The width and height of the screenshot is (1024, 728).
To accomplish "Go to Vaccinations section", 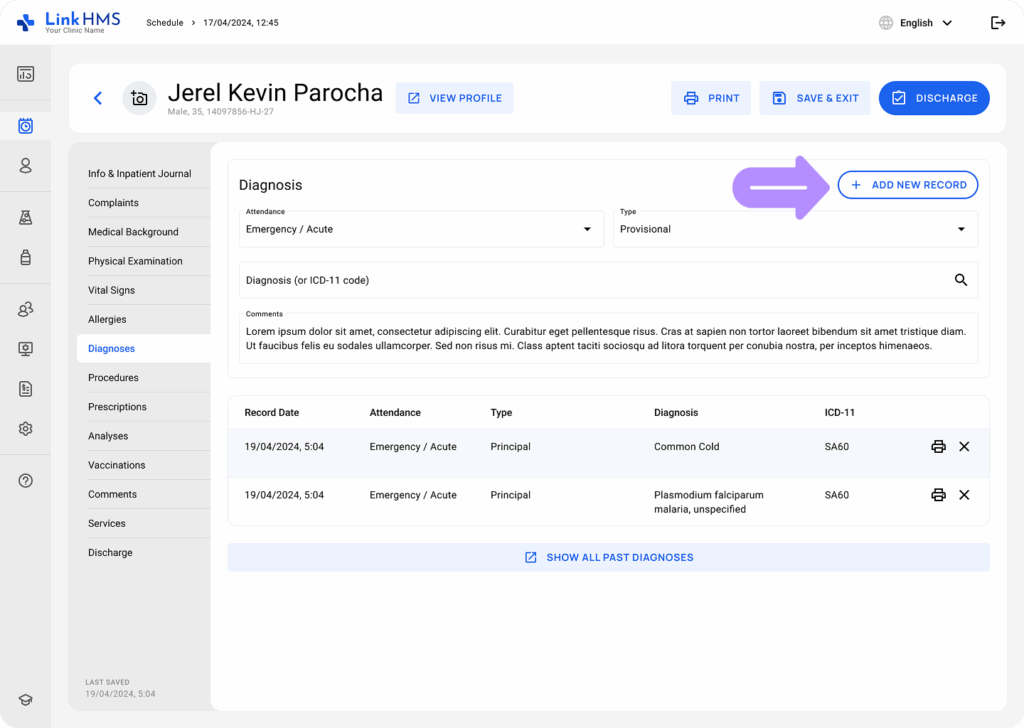I will [x=116, y=465].
